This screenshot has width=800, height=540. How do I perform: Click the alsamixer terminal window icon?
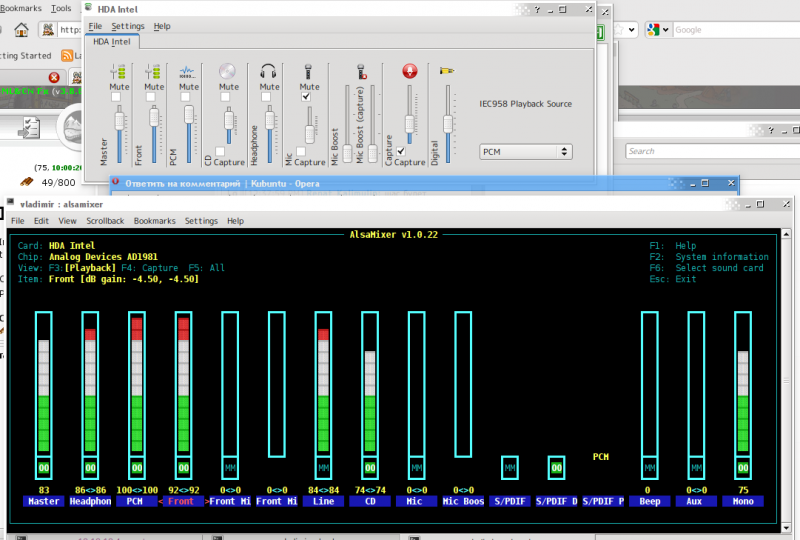tap(11, 203)
